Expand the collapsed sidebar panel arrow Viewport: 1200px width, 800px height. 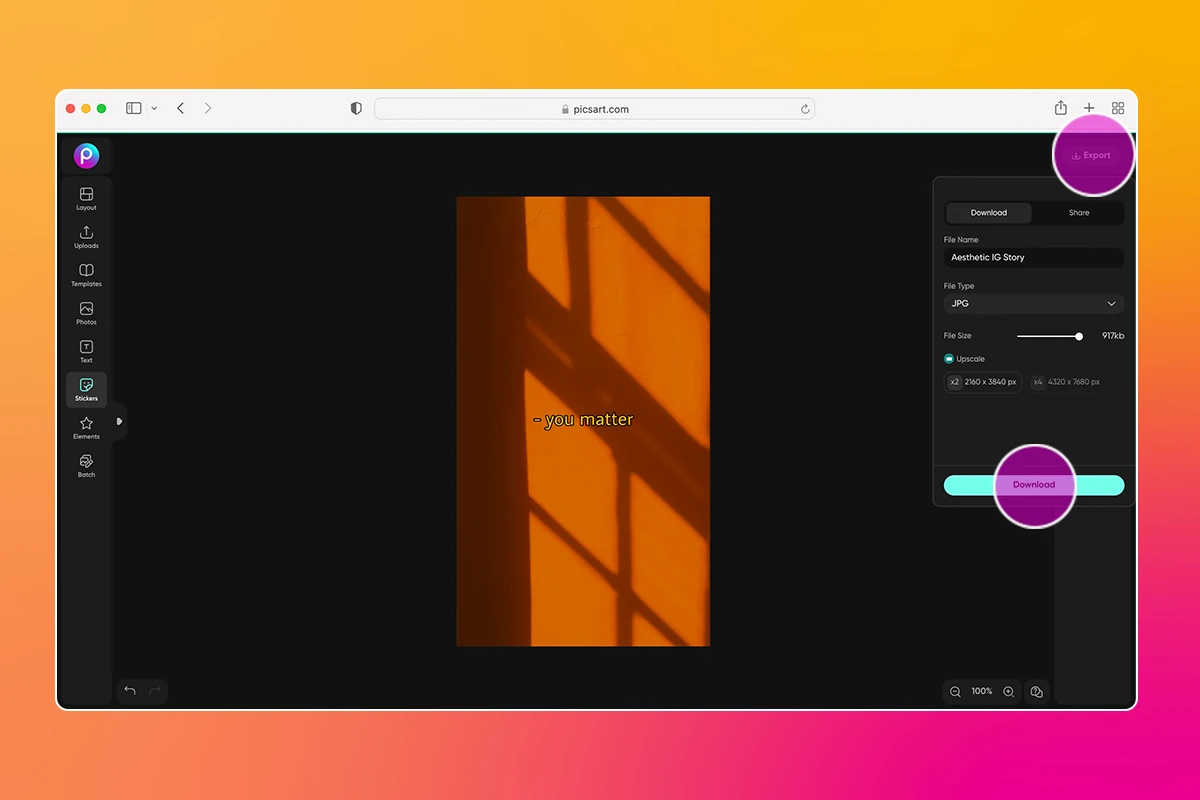120,422
